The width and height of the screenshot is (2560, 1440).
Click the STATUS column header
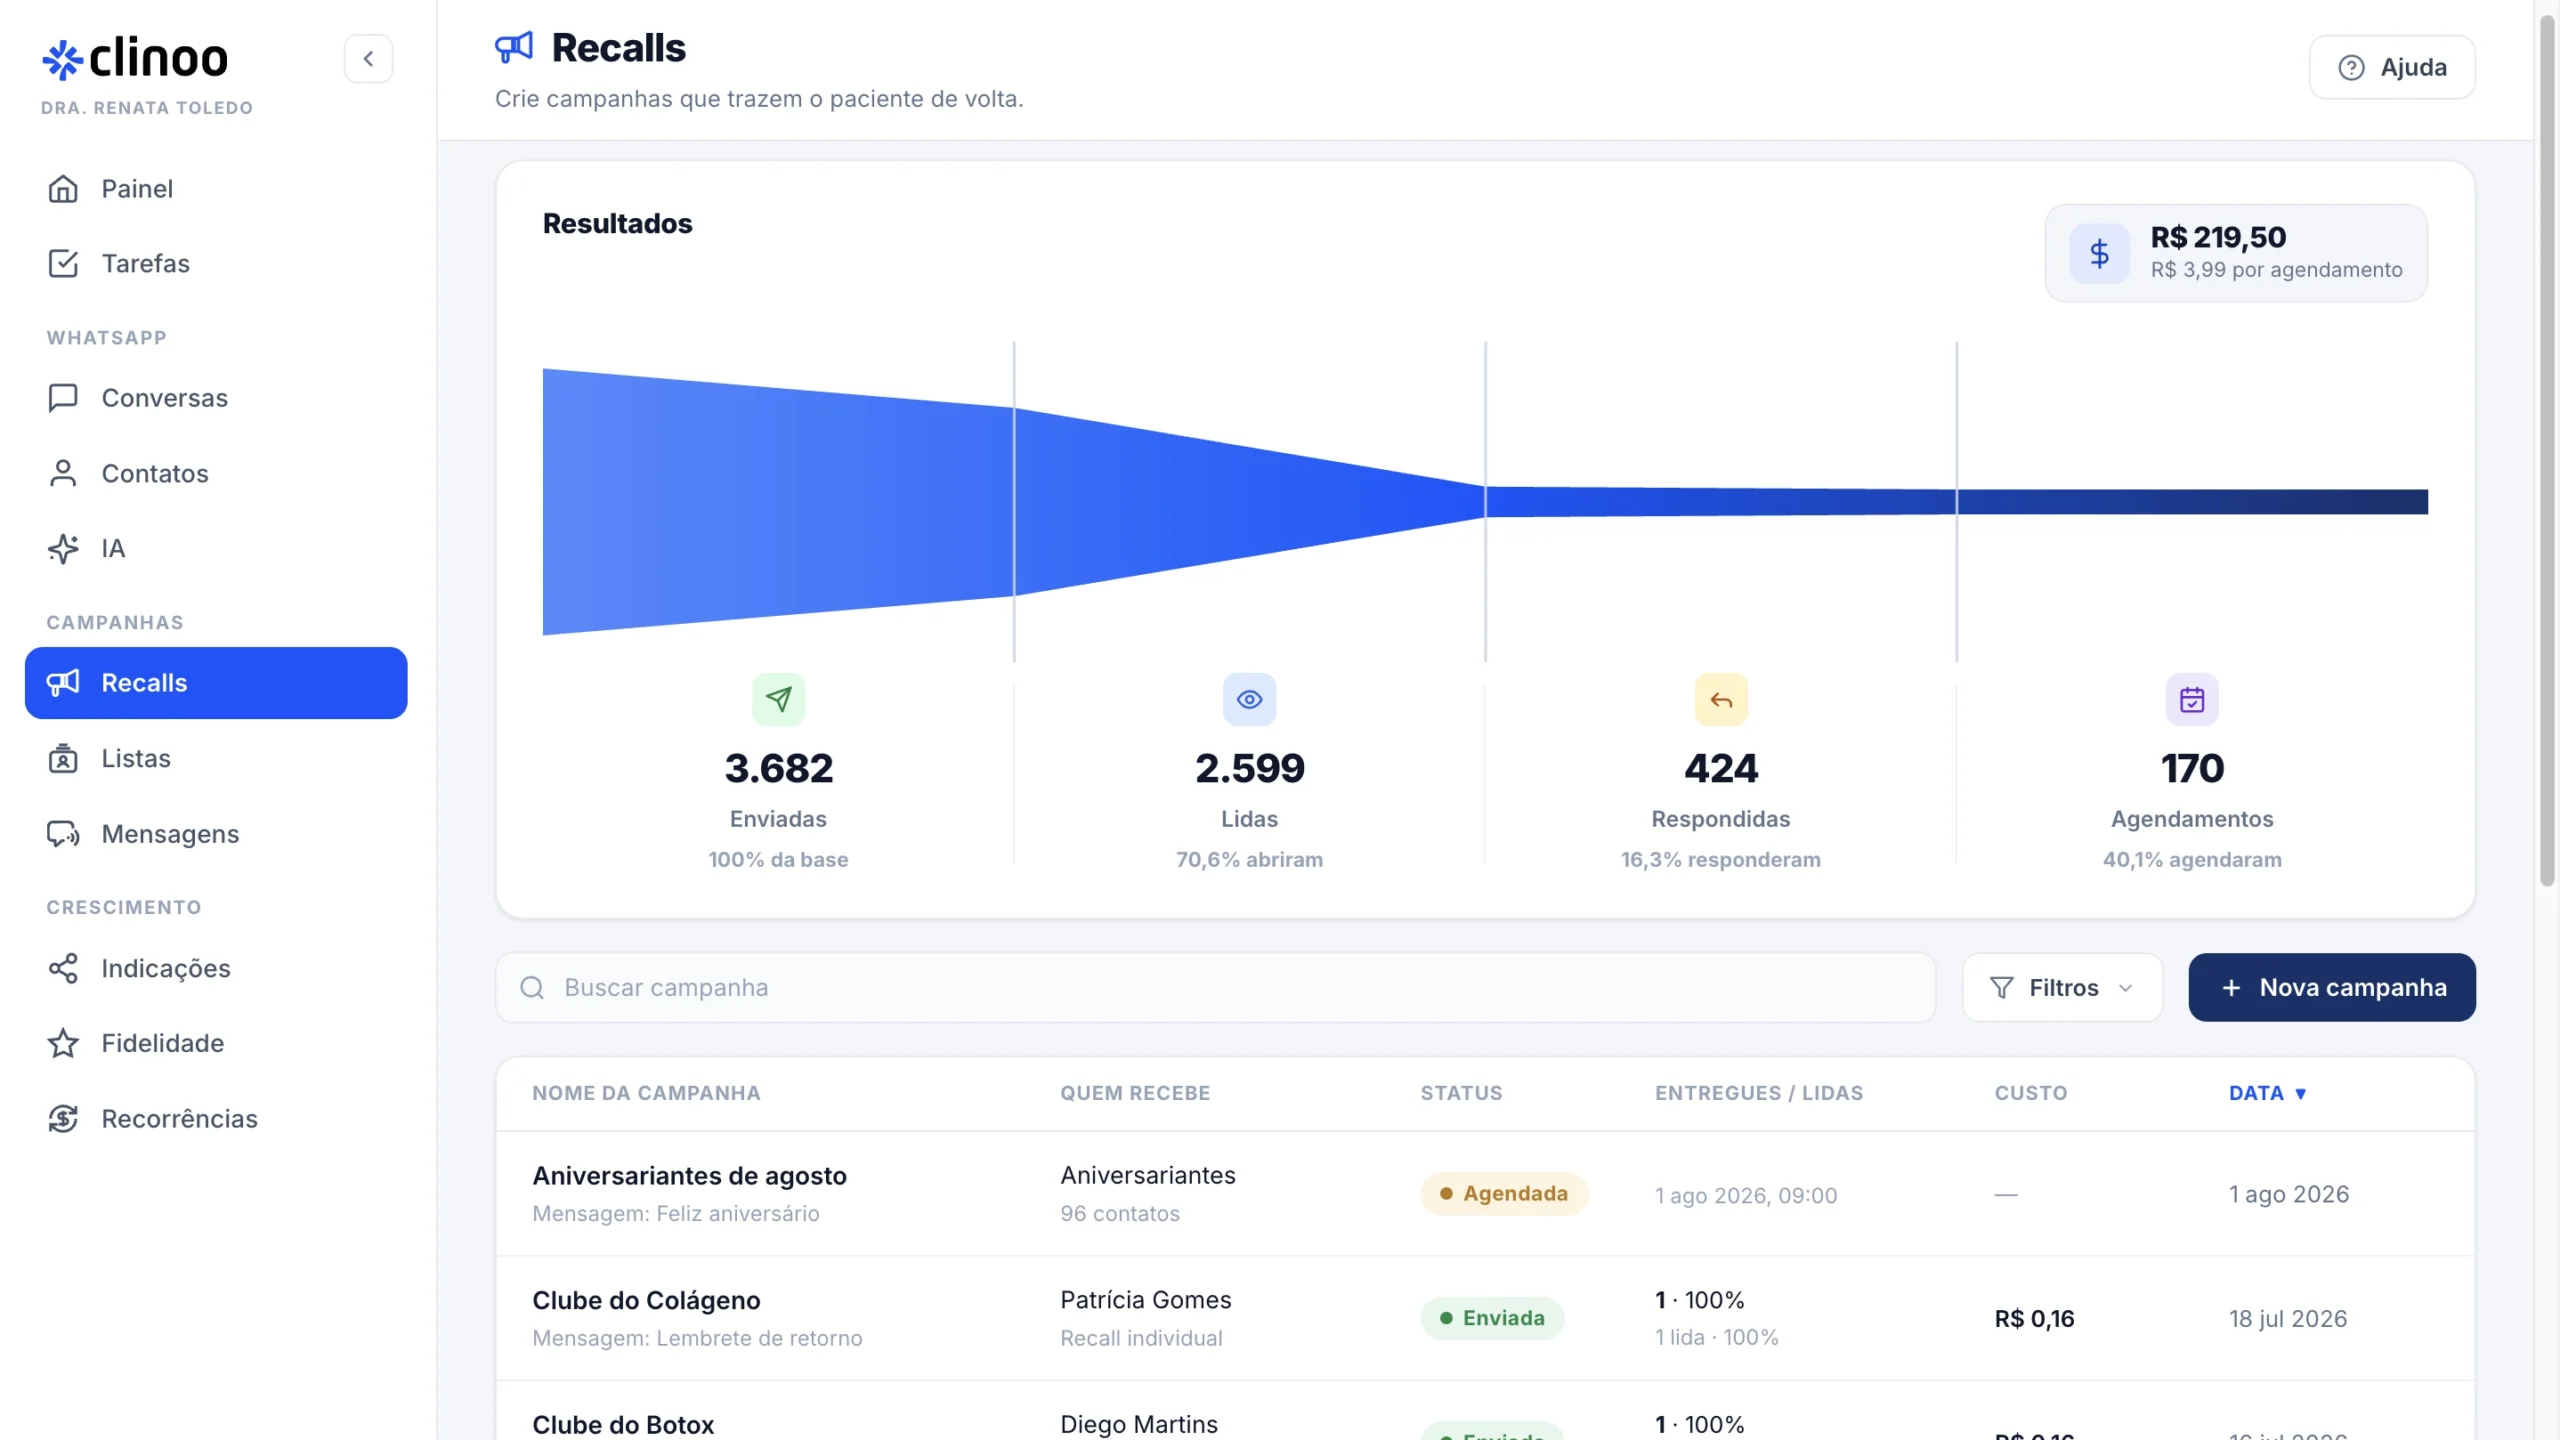click(1461, 1093)
